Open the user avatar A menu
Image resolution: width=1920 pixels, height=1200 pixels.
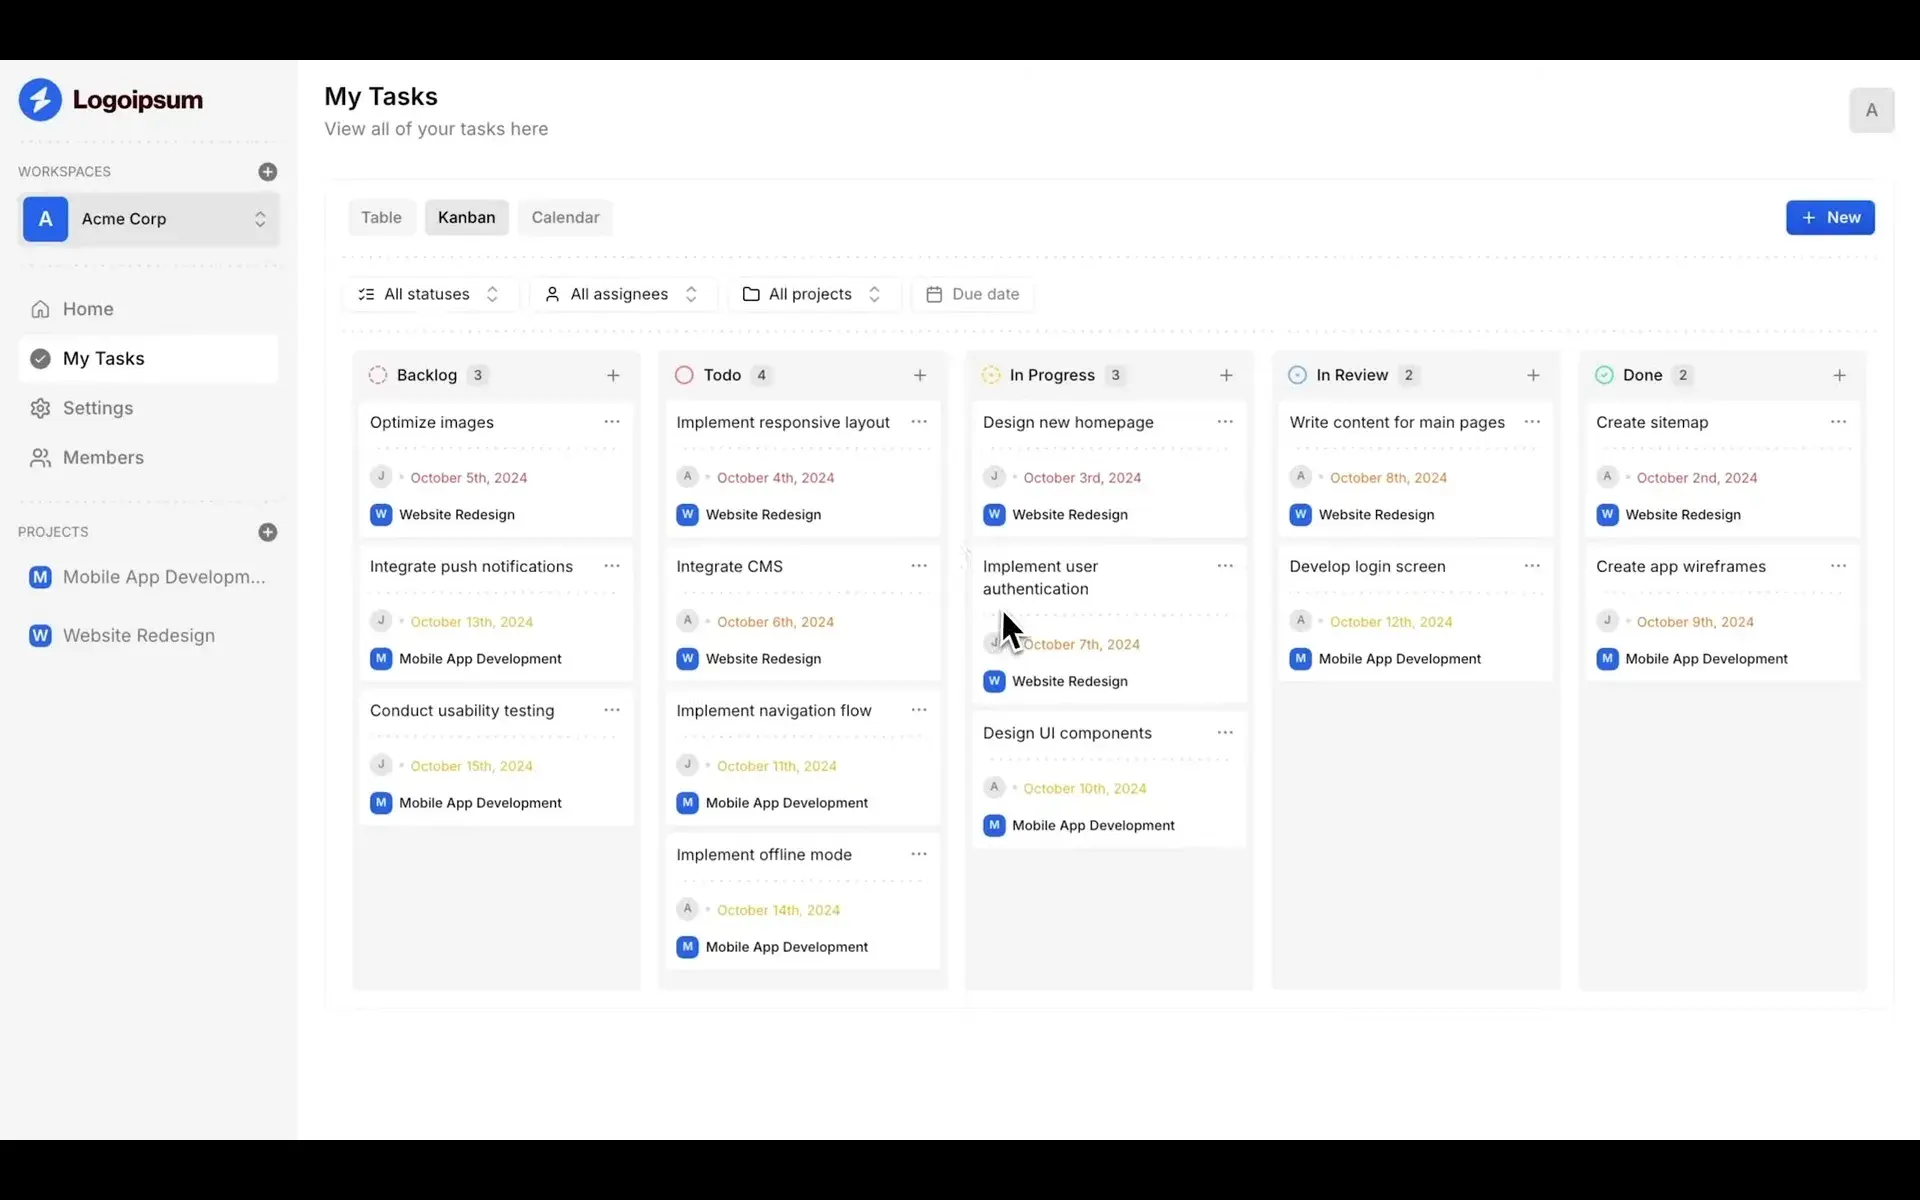pyautogui.click(x=1871, y=110)
